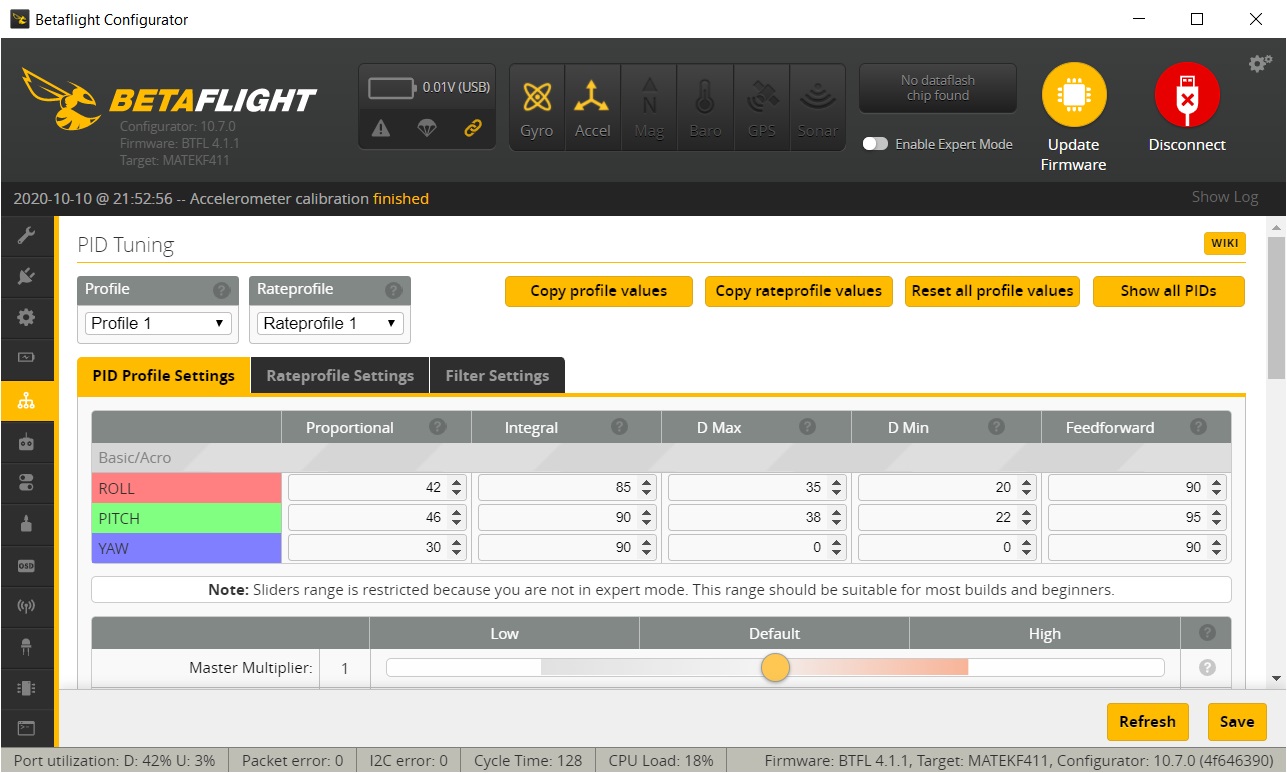Screen dimensions: 1287x773
Task: Click stepper arrows for ROLL D Max
Action: 837,488
